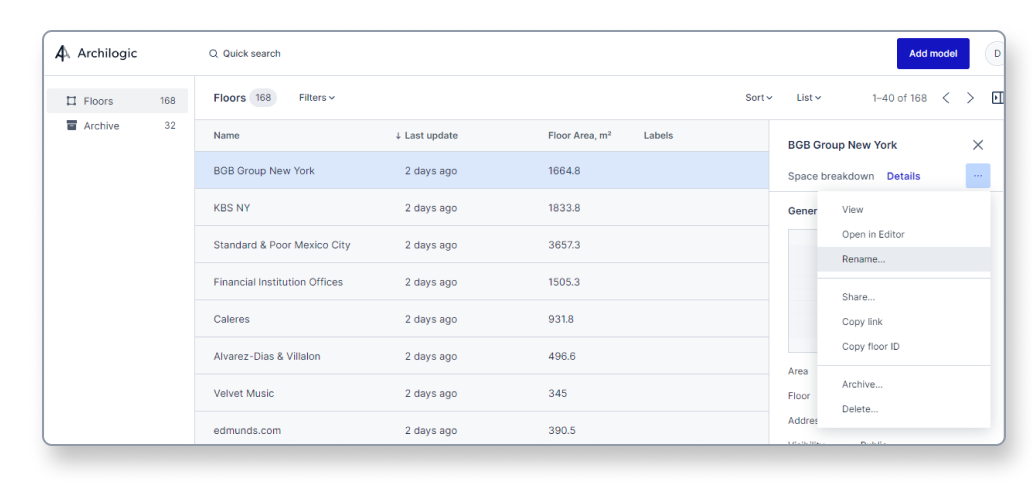
Task: Select Standard & Poor Mexico City row
Action: tap(482, 244)
